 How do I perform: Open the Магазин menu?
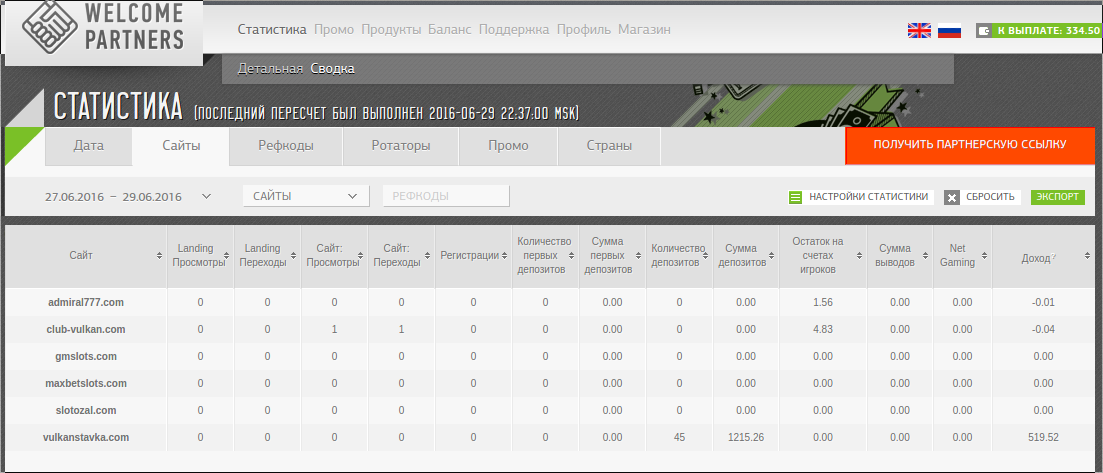(x=644, y=30)
